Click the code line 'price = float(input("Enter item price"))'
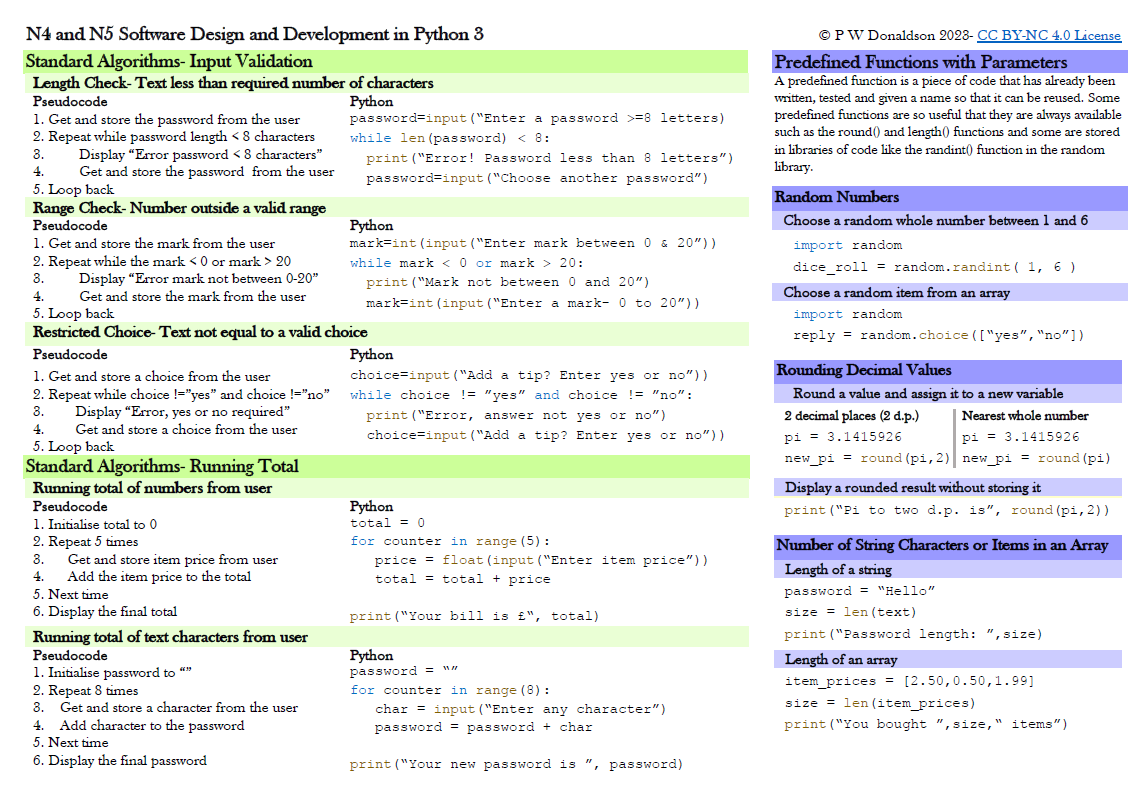Screen dimensions: 1146x795 (541, 560)
